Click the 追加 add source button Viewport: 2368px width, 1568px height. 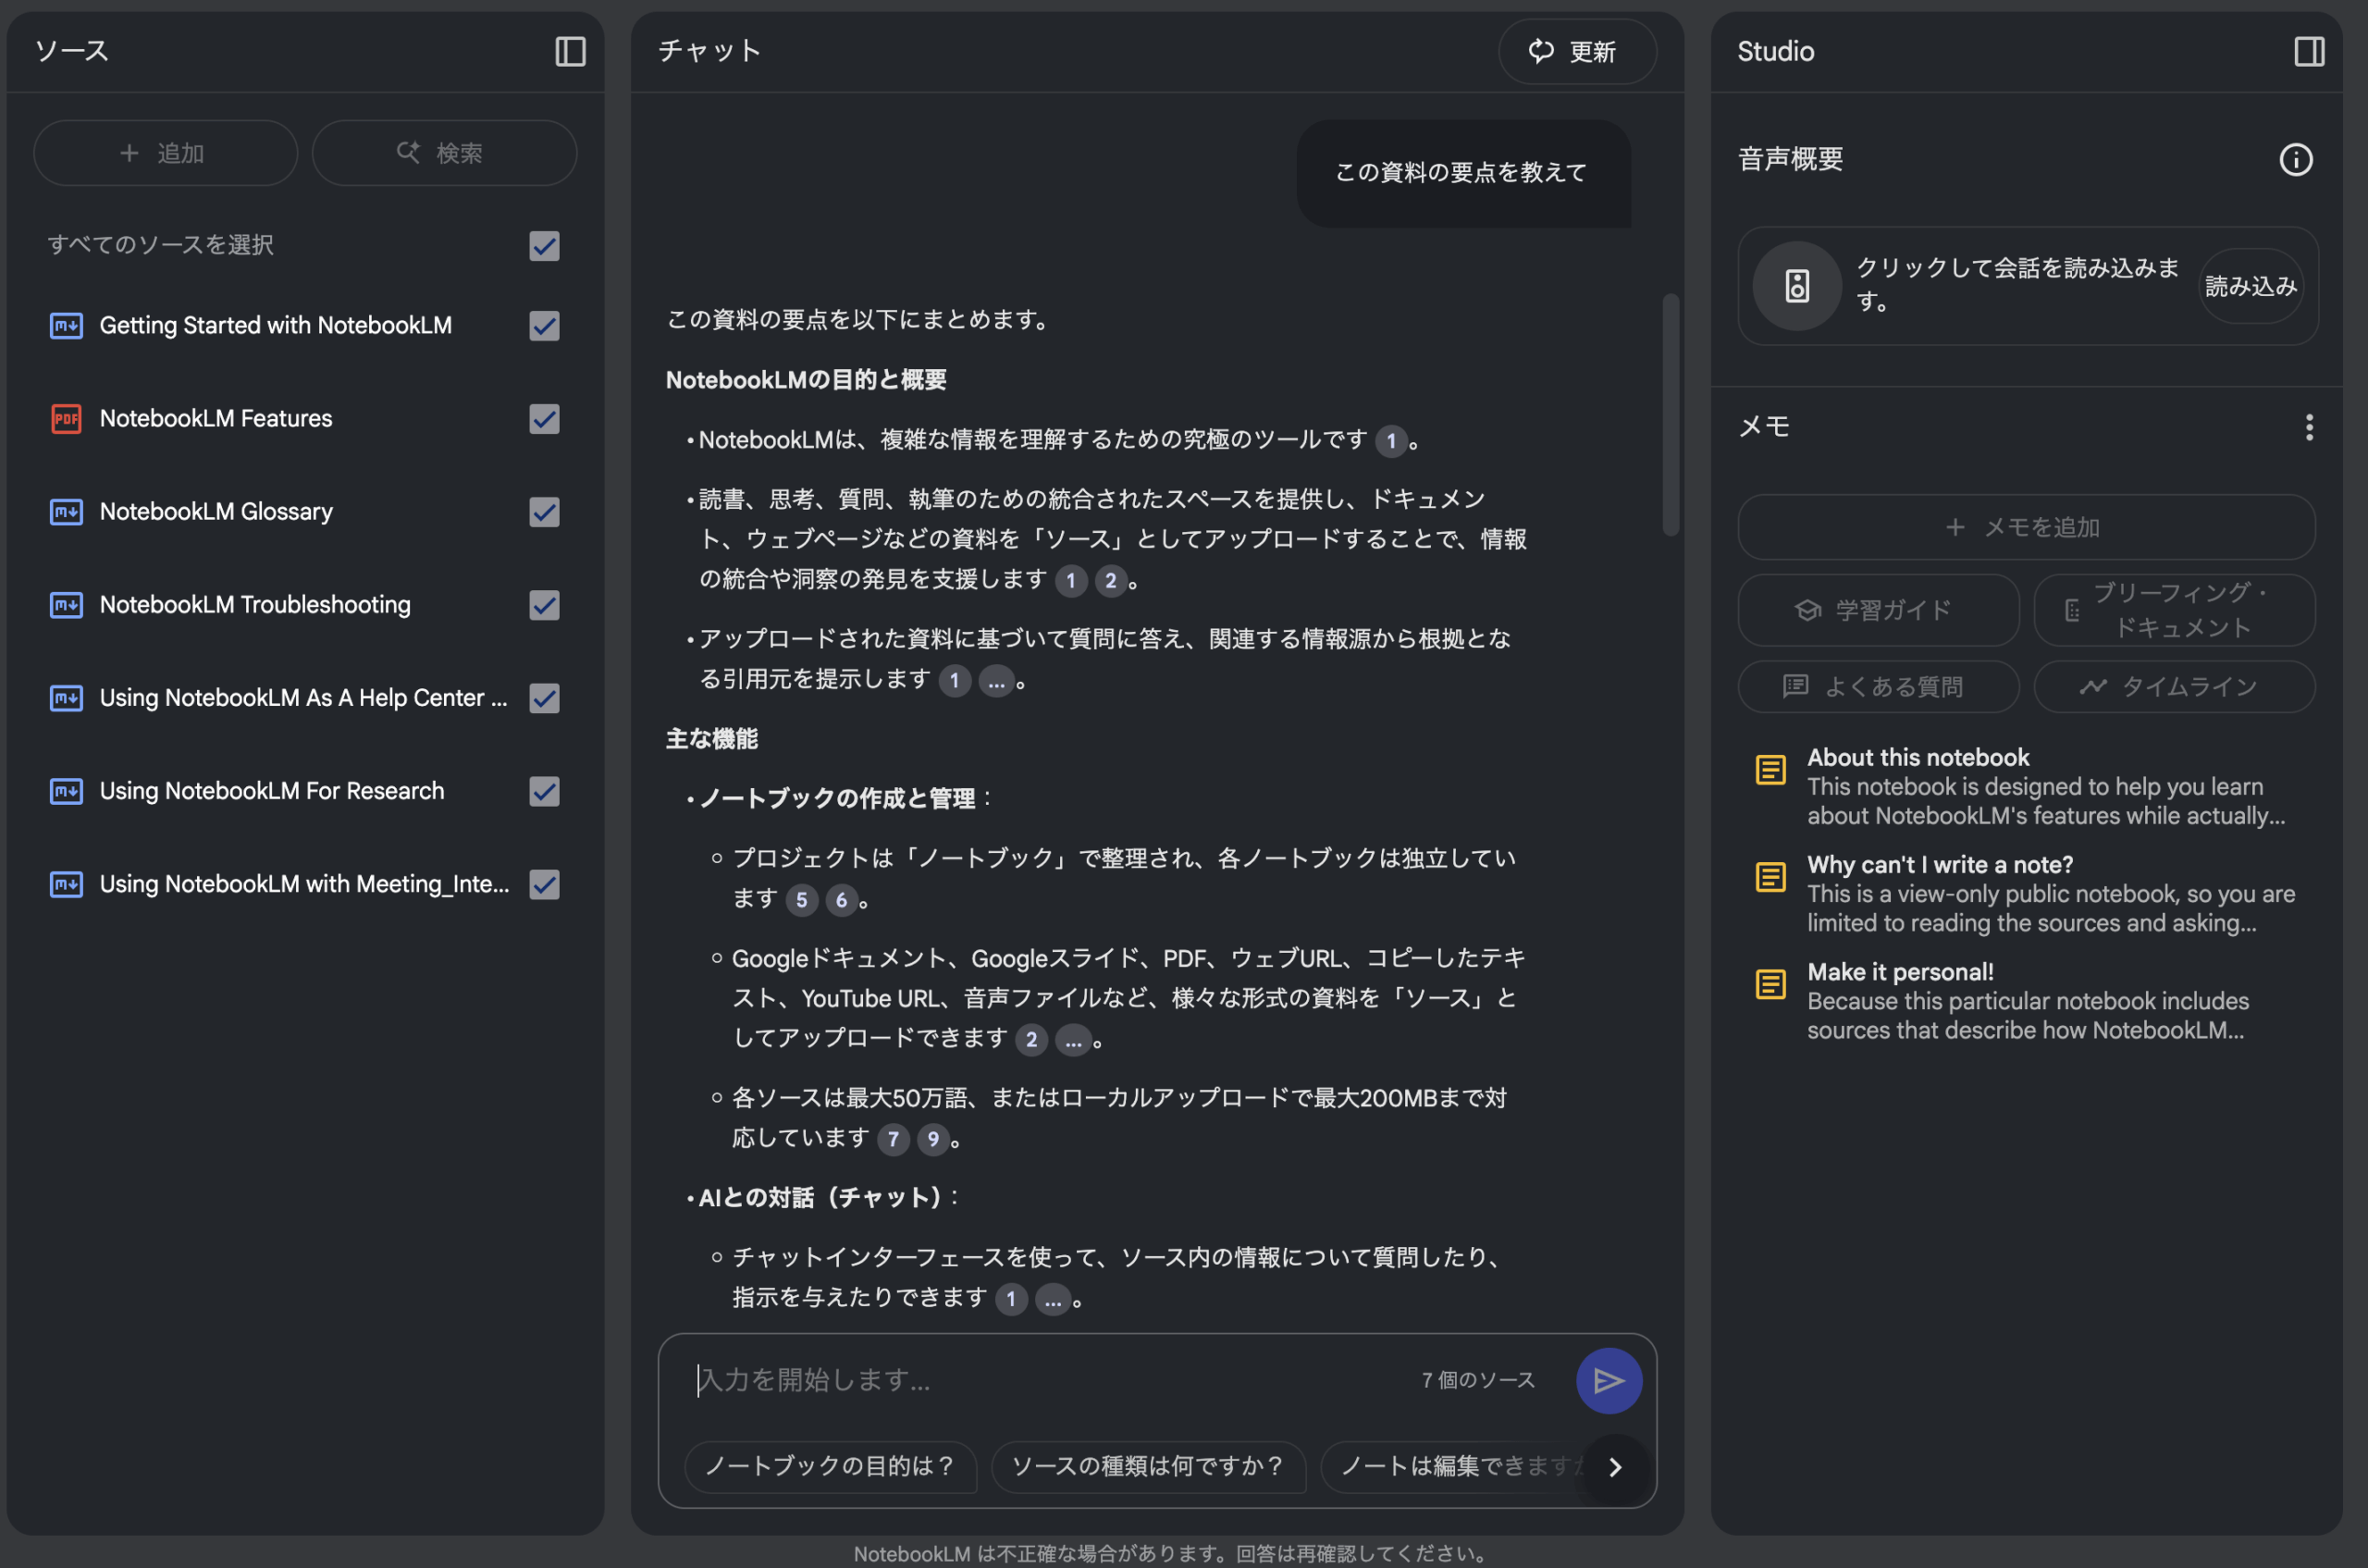[165, 153]
